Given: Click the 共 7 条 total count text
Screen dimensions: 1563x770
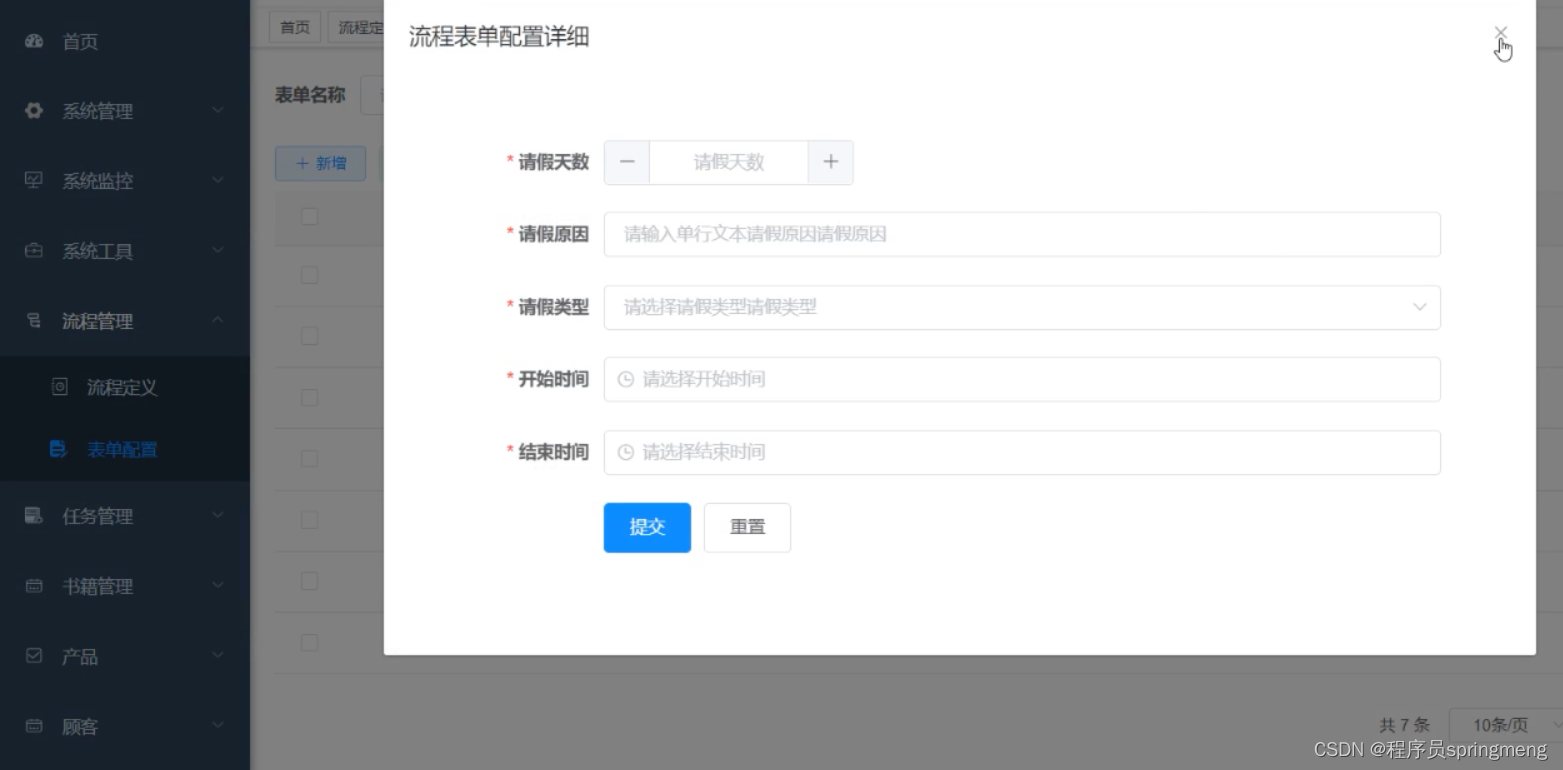Looking at the screenshot, I should point(1404,725).
